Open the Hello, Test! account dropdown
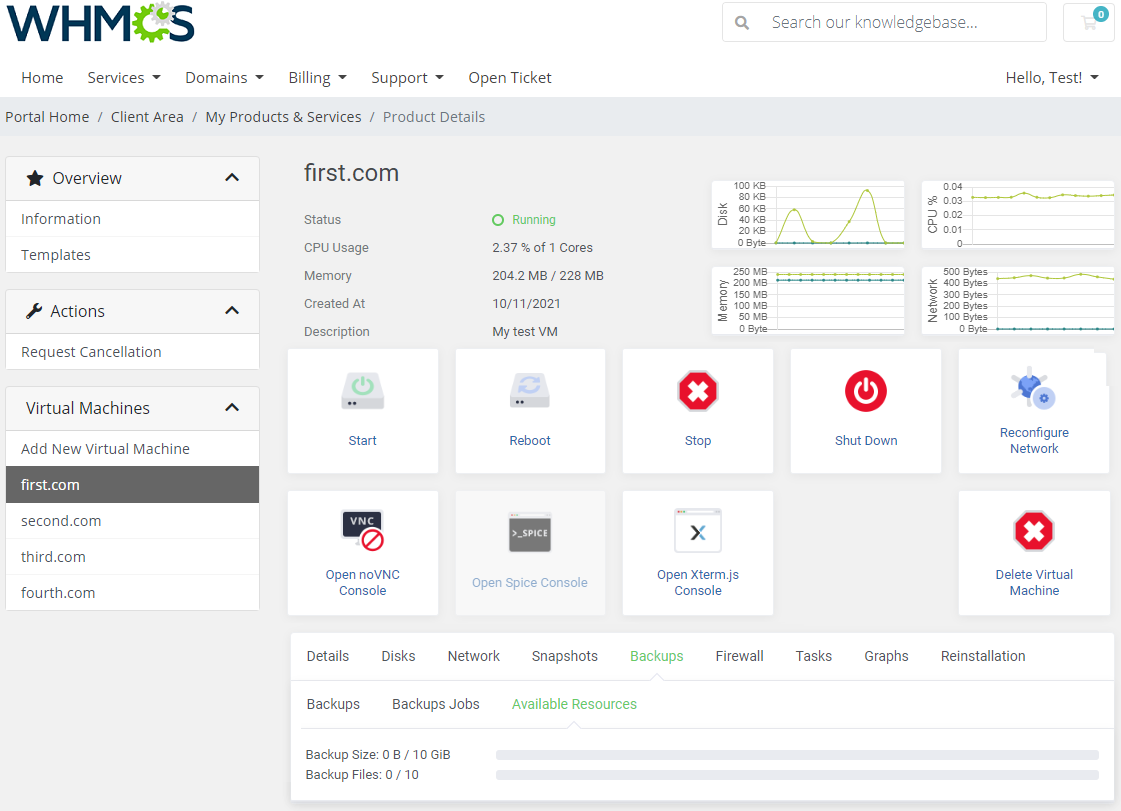 point(1052,77)
